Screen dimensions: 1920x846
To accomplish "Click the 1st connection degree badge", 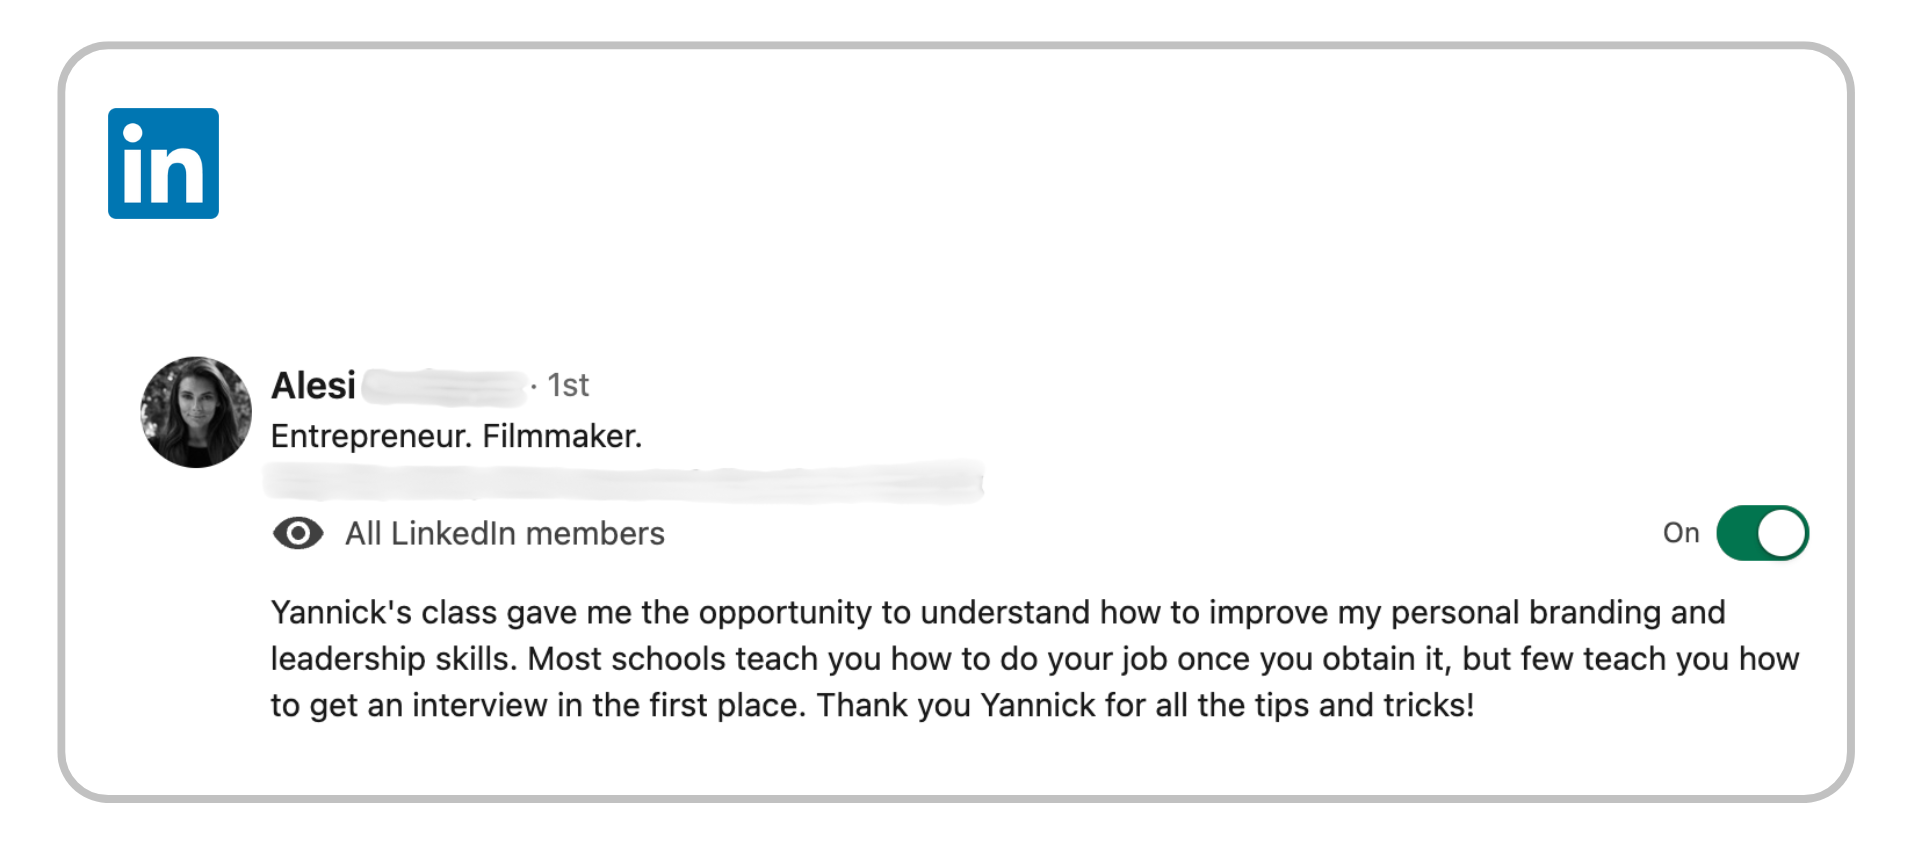I will point(568,386).
